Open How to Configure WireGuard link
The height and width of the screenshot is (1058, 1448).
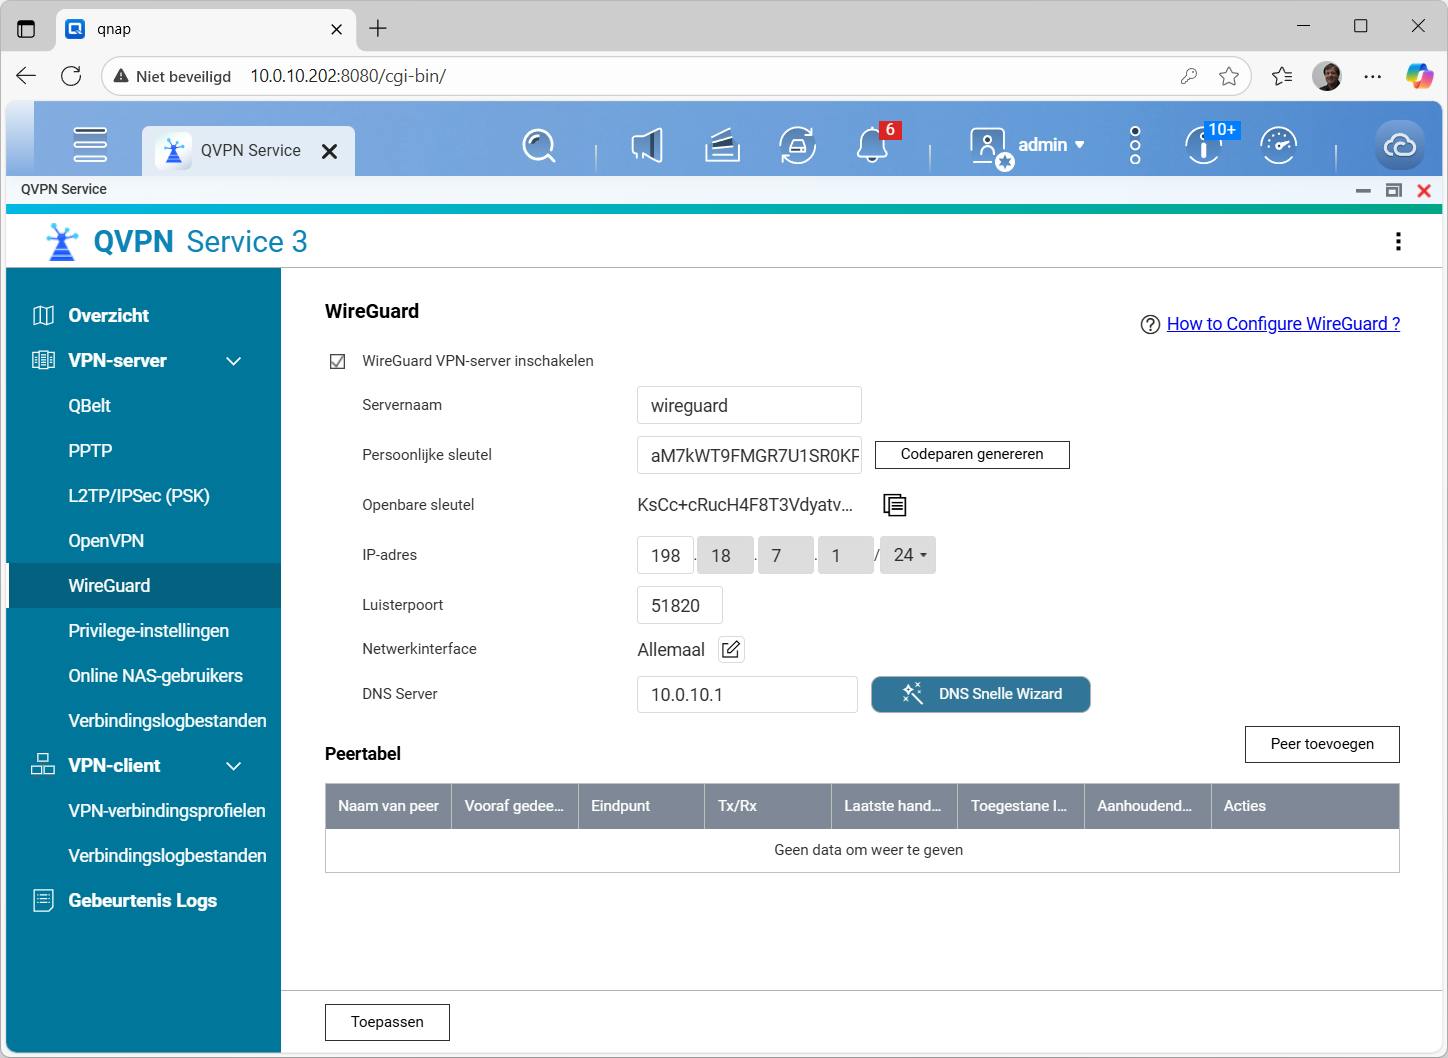pyautogui.click(x=1283, y=324)
